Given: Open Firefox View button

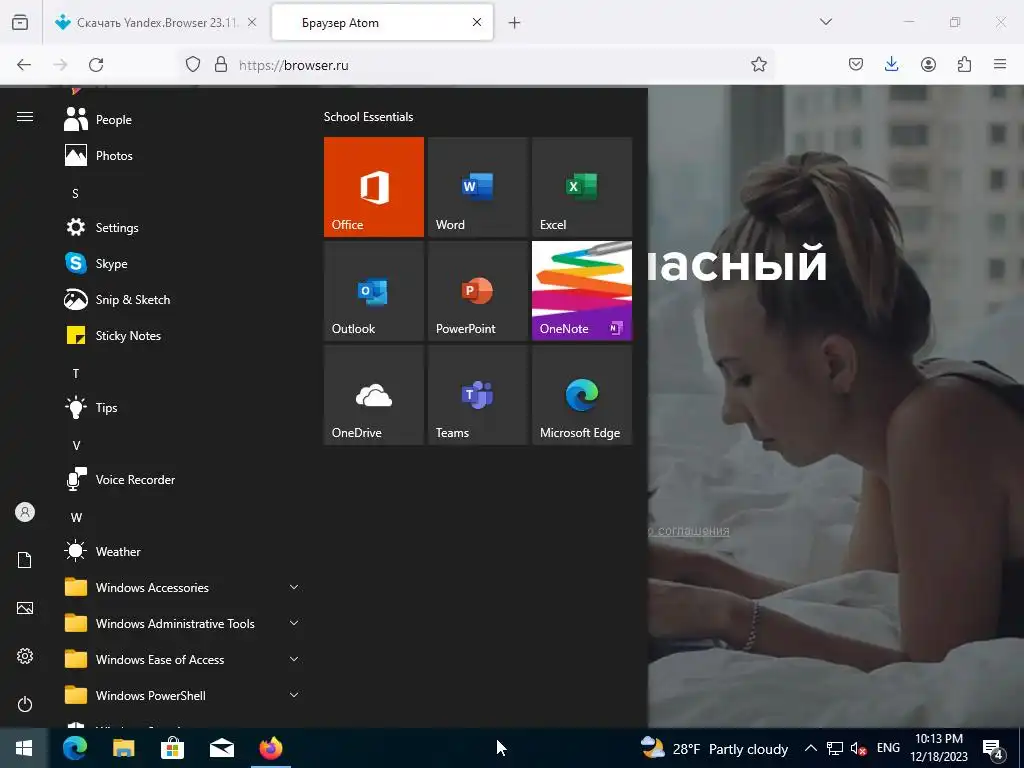Looking at the screenshot, I should [20, 22].
